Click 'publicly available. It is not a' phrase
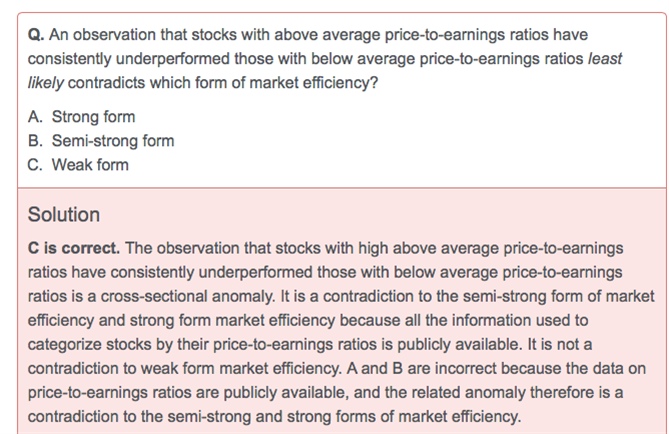Screen dimensions: 669x434 pos(495,344)
